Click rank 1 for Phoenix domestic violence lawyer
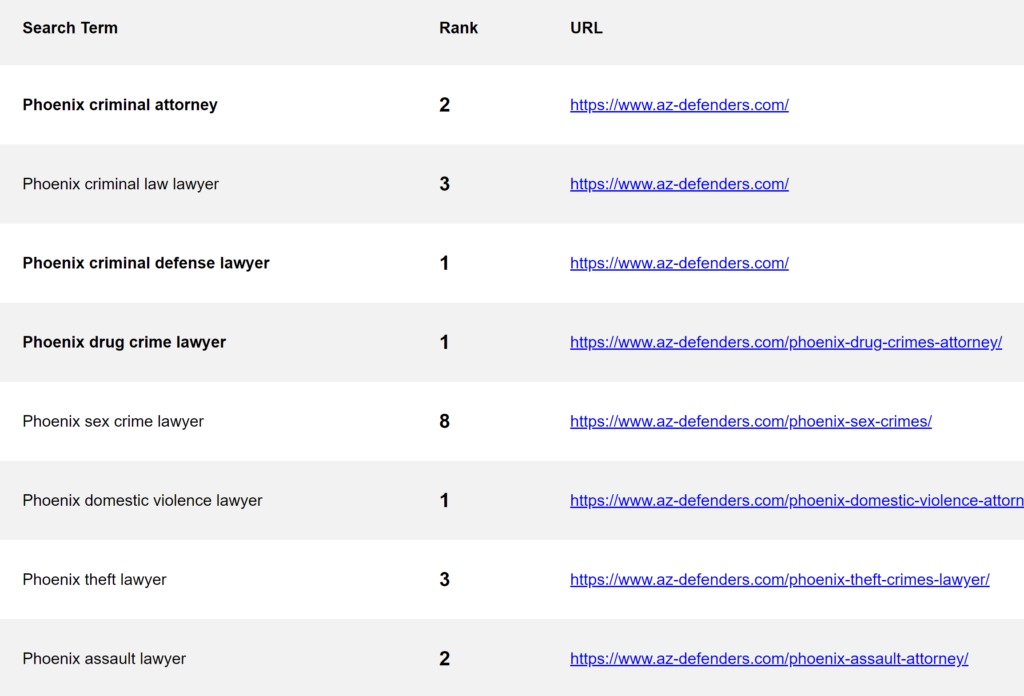Screen dimensions: 1024x696 tap(445, 500)
